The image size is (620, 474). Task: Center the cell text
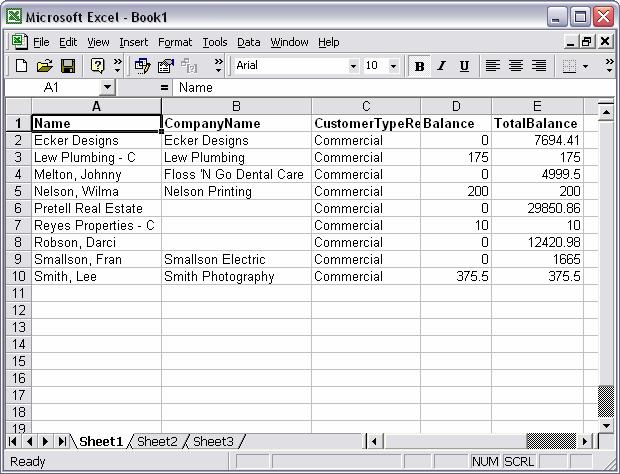coord(516,66)
